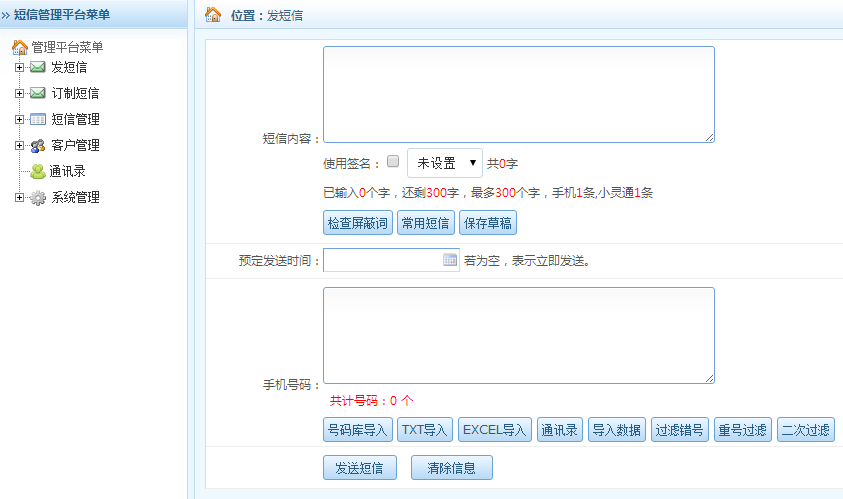Screen dimensions: 843x499
Task: Open 发短信 in the sidebar menu
Action: (x=69, y=67)
